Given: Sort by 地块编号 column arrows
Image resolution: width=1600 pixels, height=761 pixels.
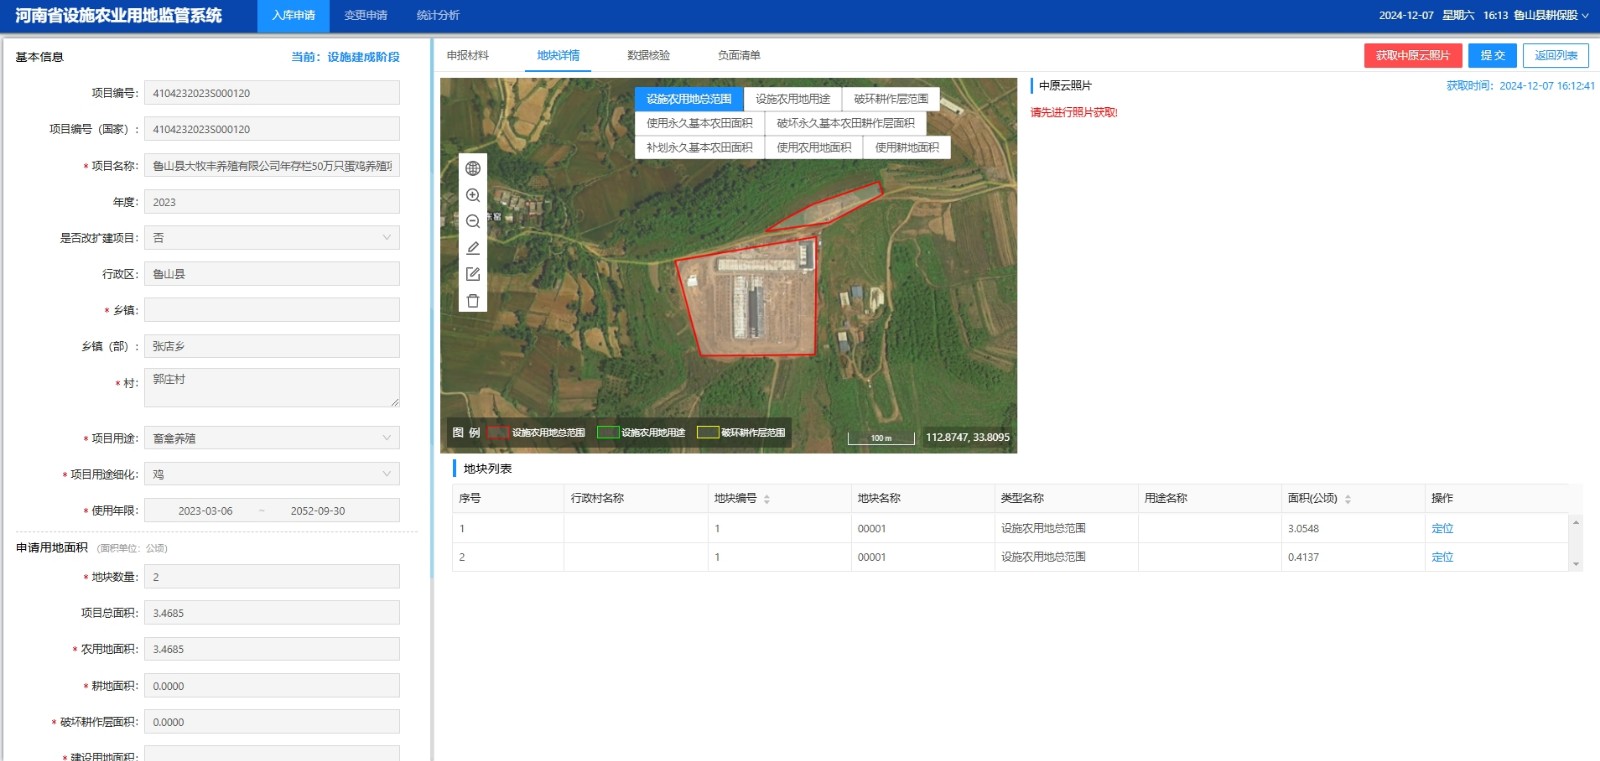Looking at the screenshot, I should click(x=767, y=499).
